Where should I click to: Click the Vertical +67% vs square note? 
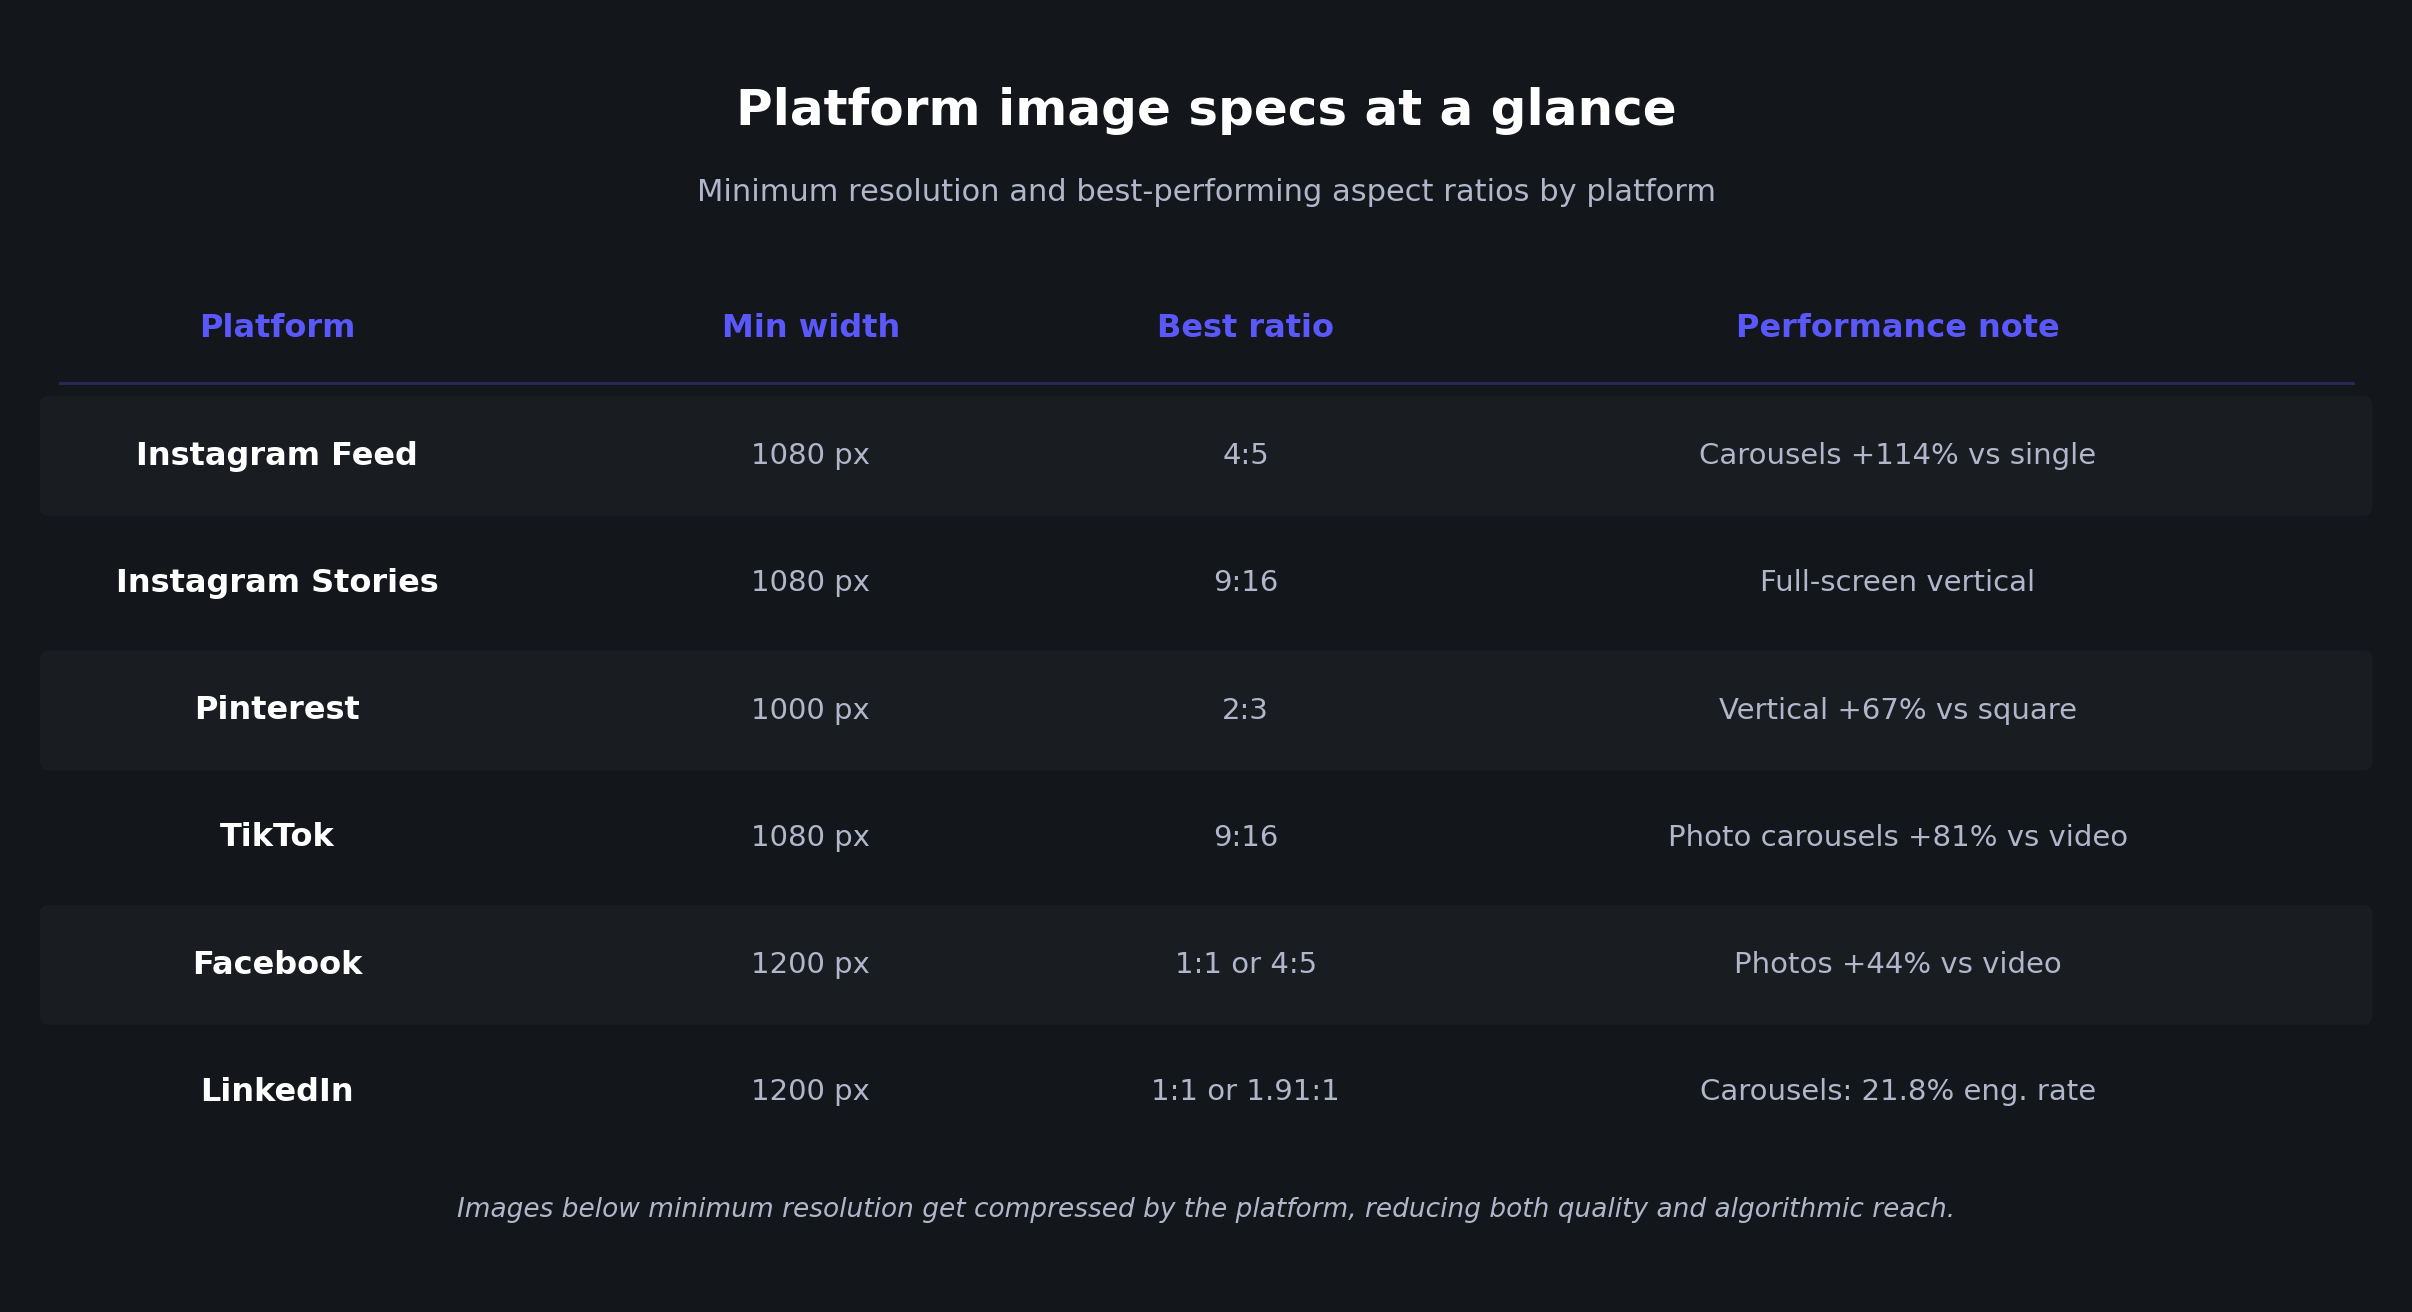pyautogui.click(x=1897, y=710)
